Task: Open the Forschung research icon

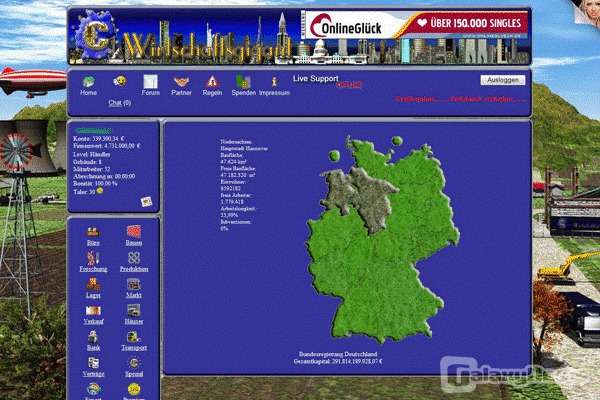Action: [93, 258]
